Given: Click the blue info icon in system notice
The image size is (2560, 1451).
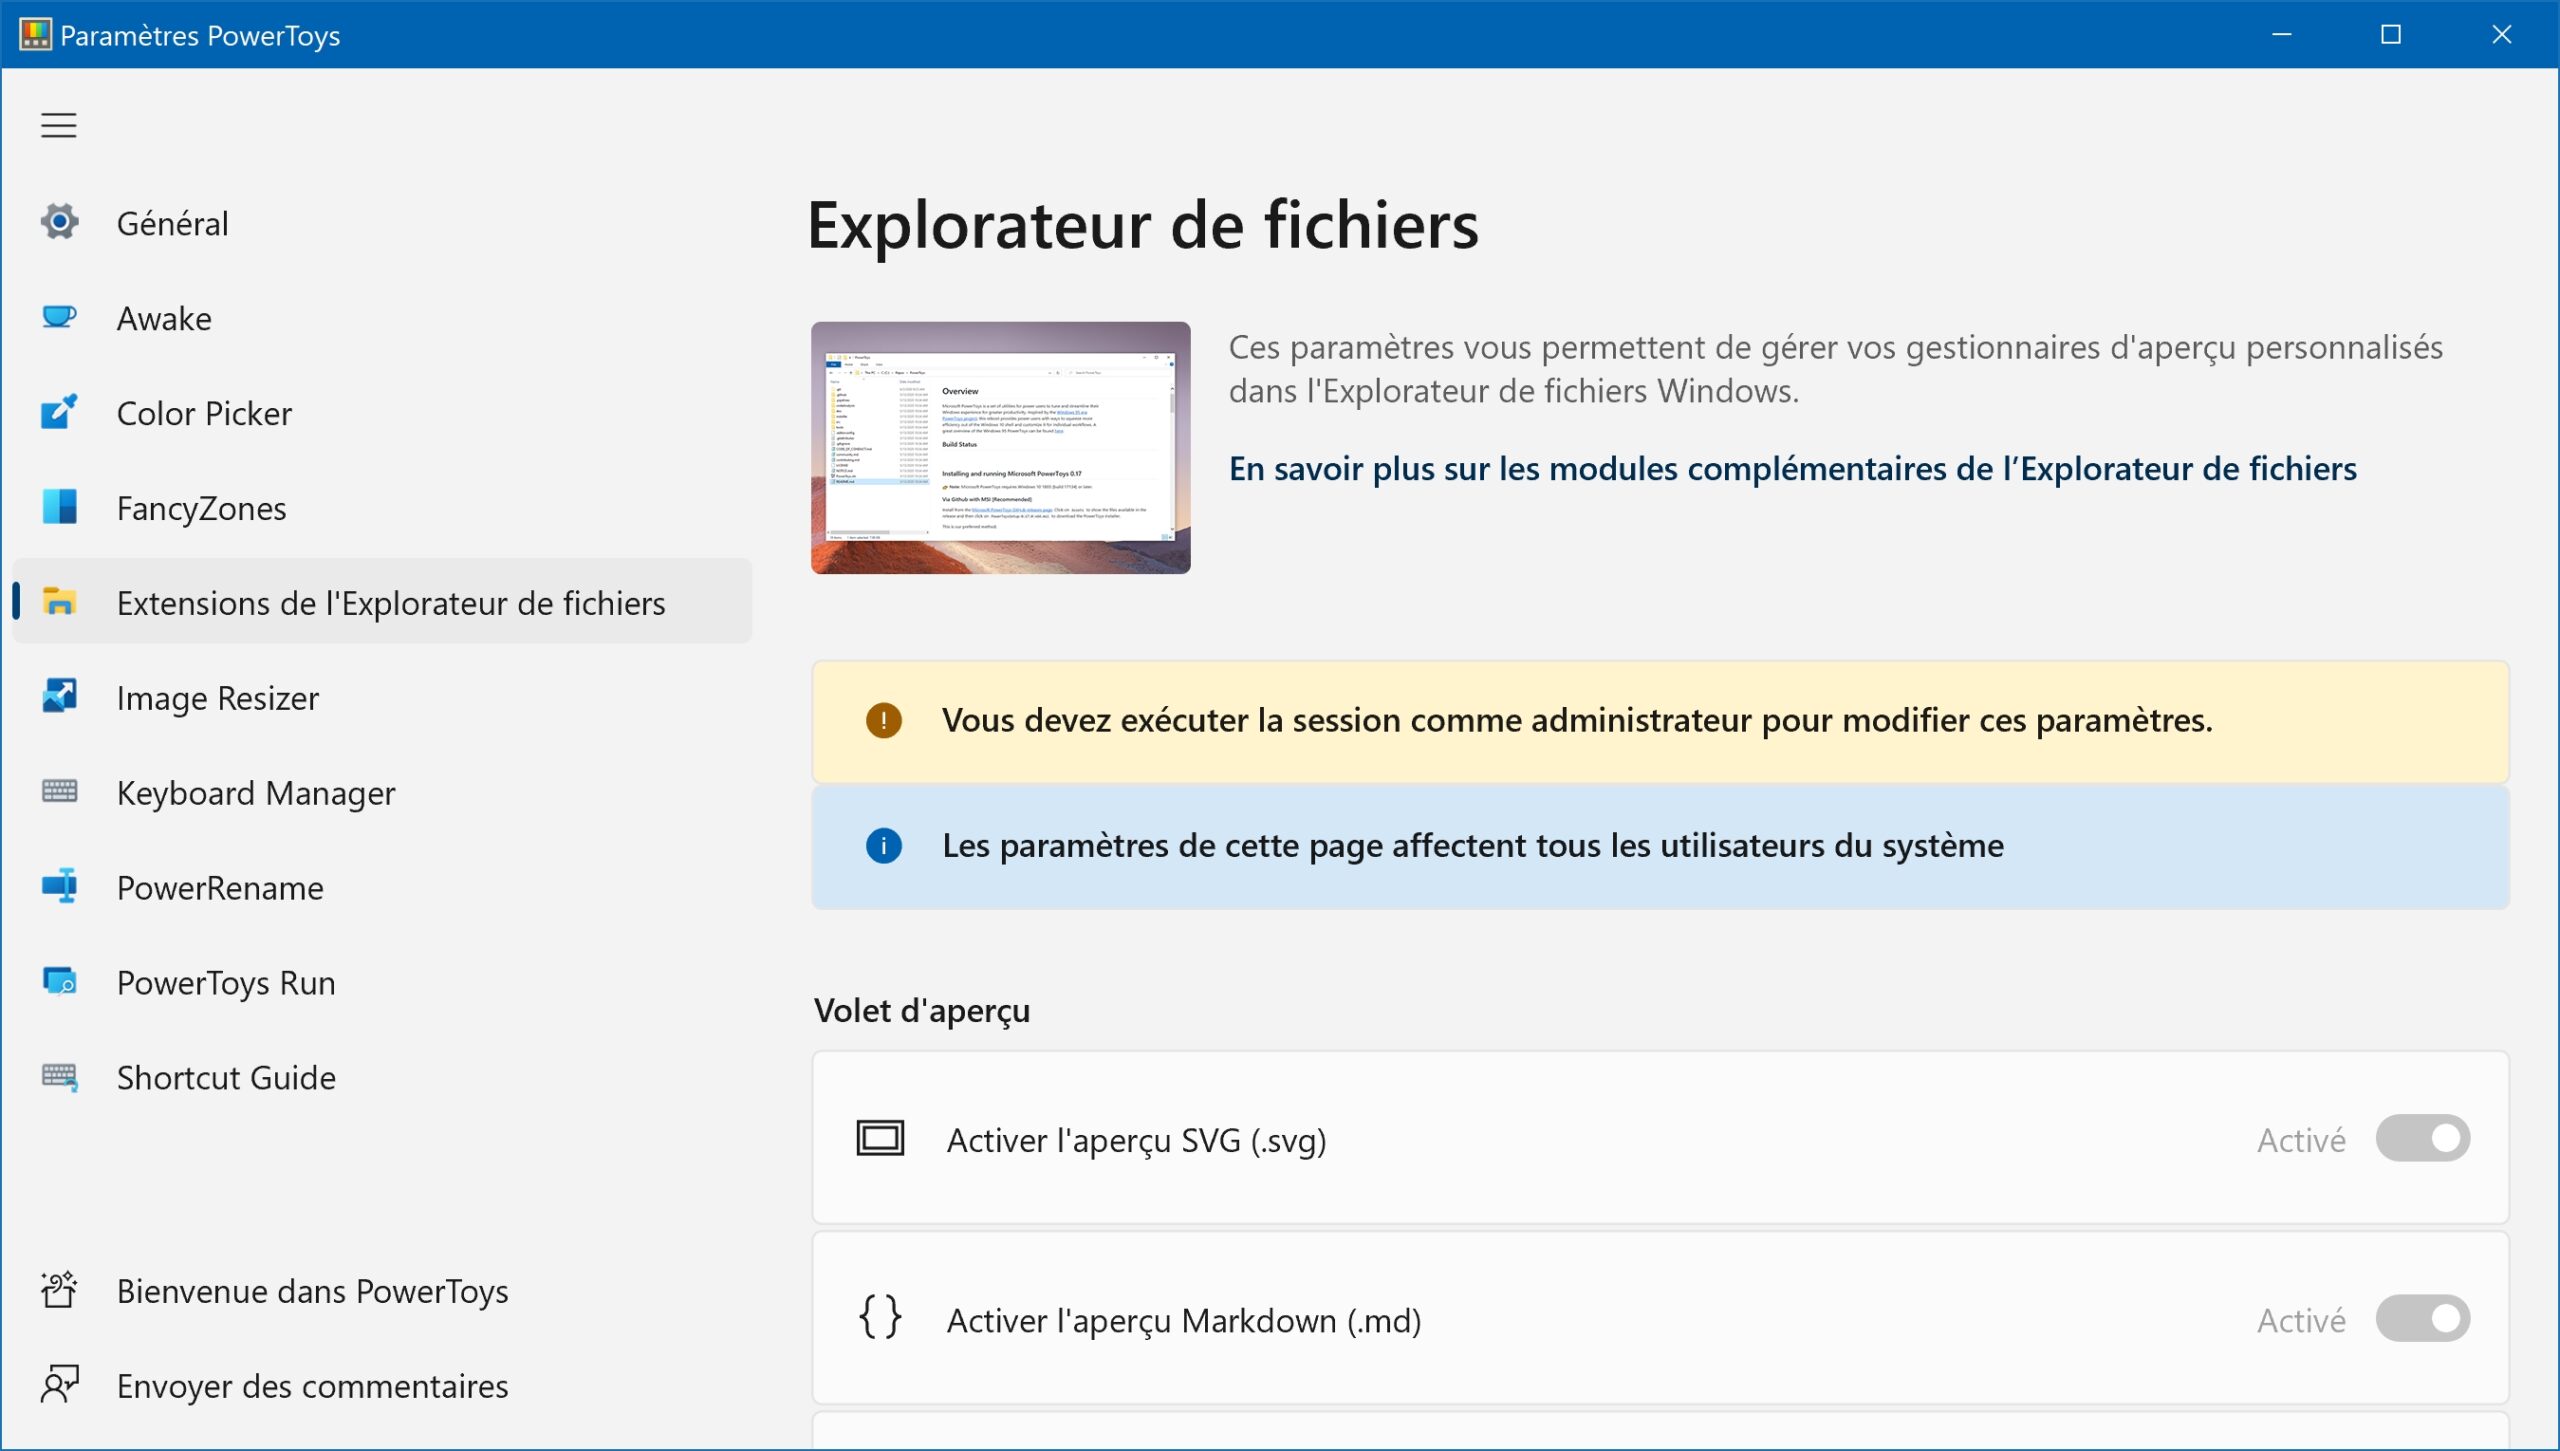Looking at the screenshot, I should [884, 846].
